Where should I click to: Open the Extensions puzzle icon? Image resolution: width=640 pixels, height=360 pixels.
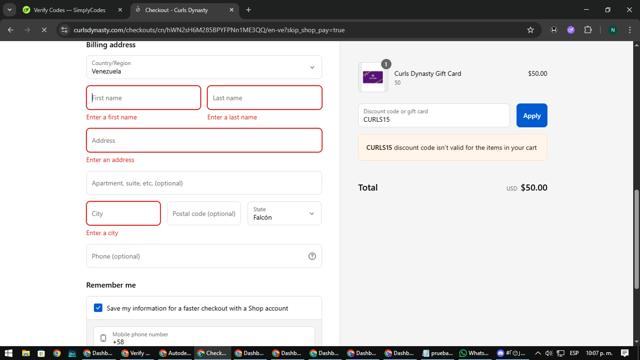pyautogui.click(x=588, y=30)
